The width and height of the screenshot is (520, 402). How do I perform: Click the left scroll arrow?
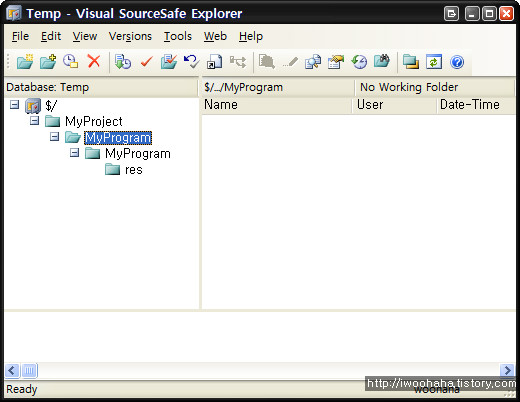point(12,370)
